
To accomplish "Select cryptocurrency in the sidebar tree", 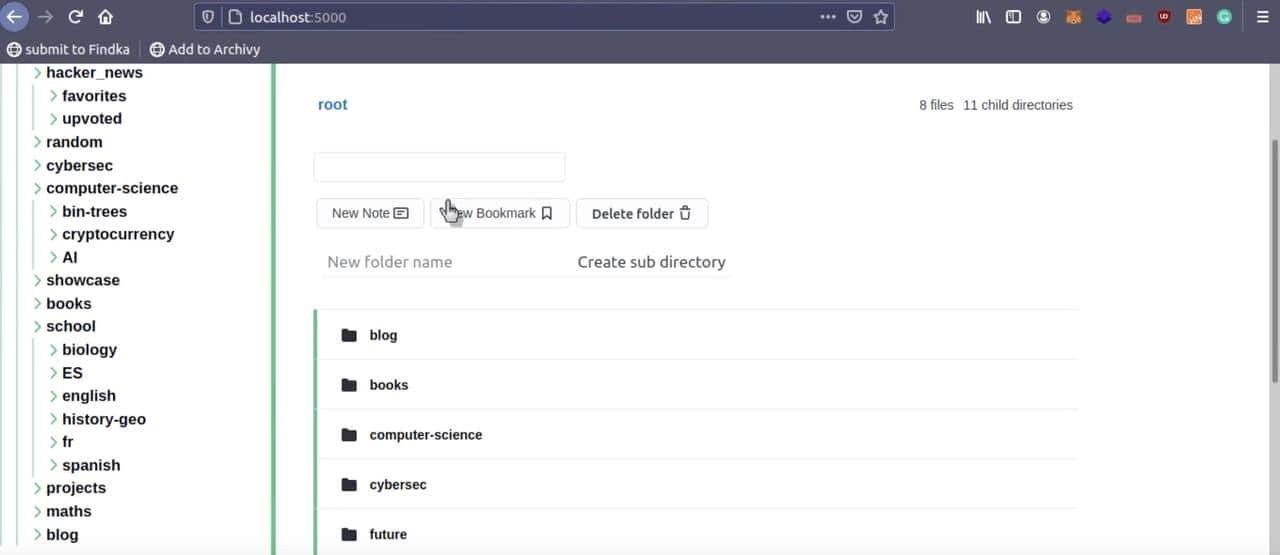I will coord(118,234).
